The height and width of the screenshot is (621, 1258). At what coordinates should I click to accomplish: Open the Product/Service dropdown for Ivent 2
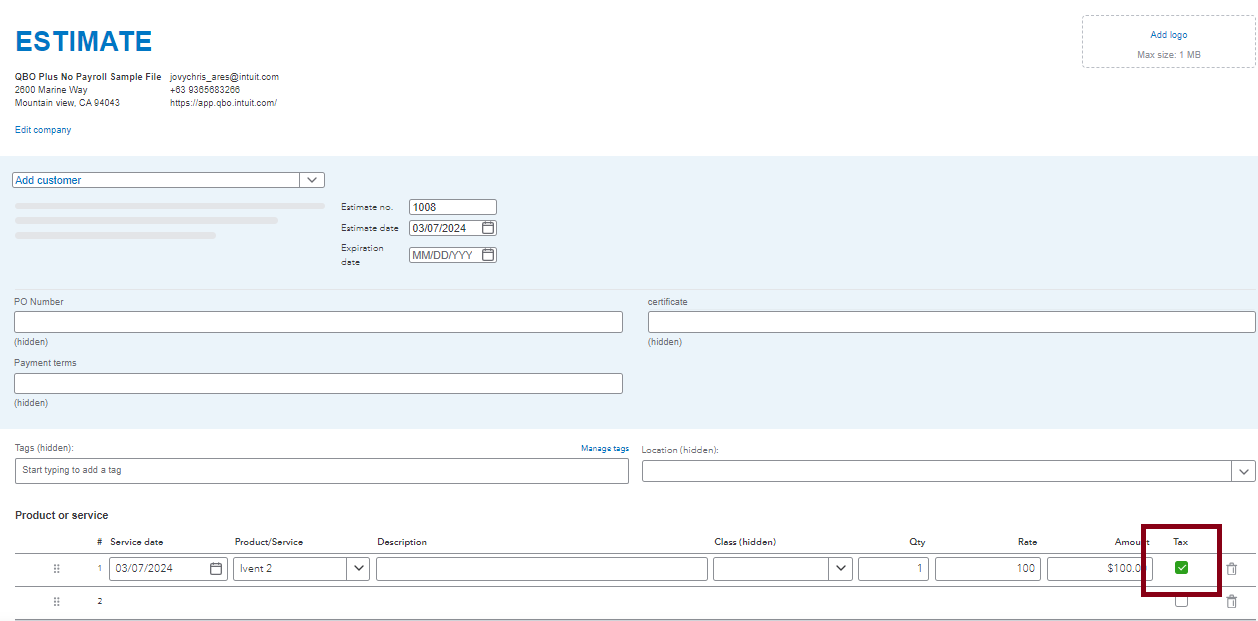(358, 569)
